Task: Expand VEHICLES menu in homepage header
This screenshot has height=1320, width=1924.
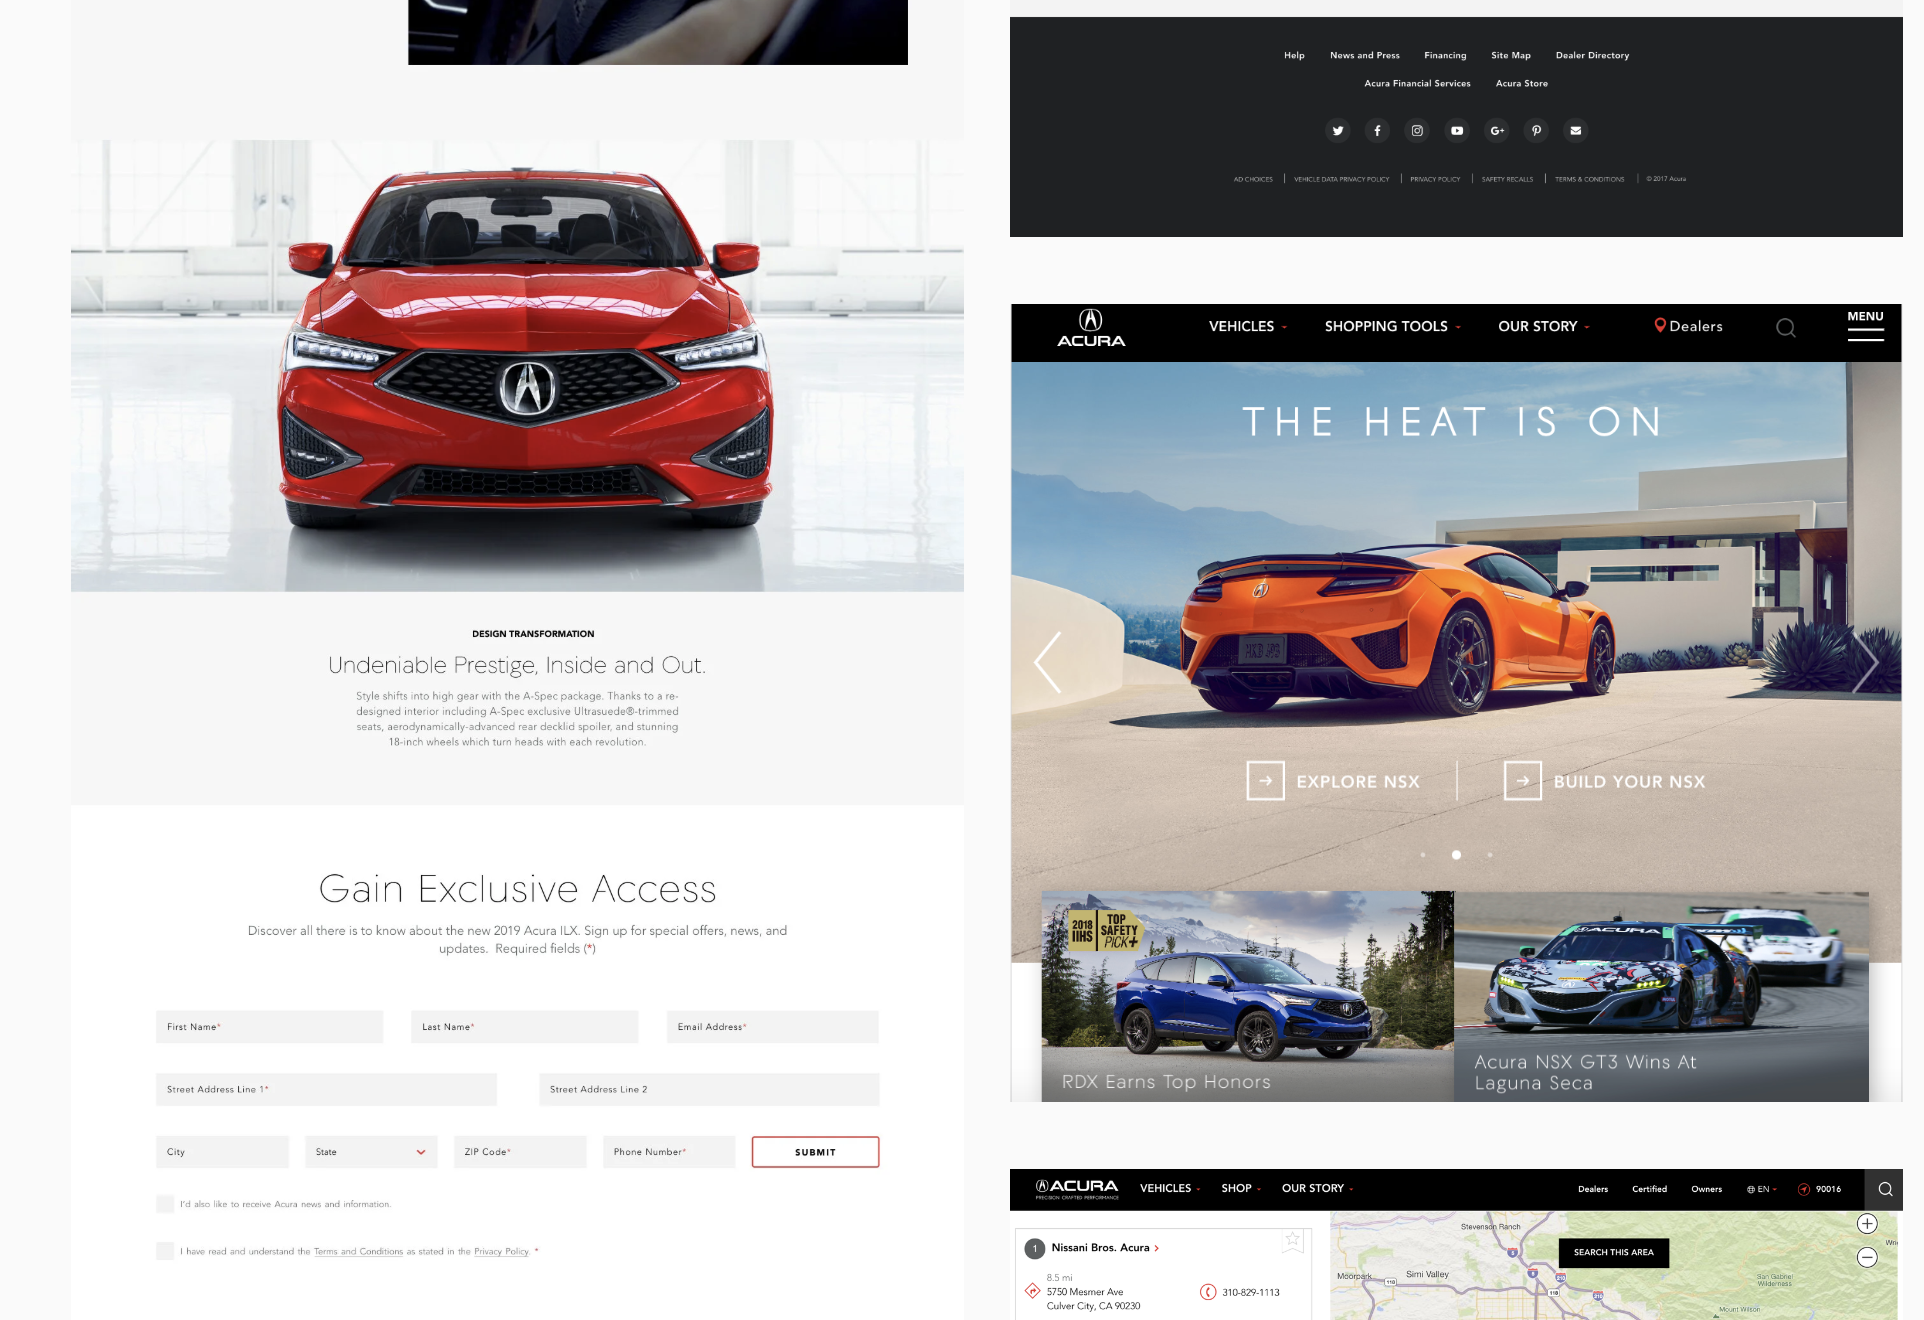Action: point(1247,327)
